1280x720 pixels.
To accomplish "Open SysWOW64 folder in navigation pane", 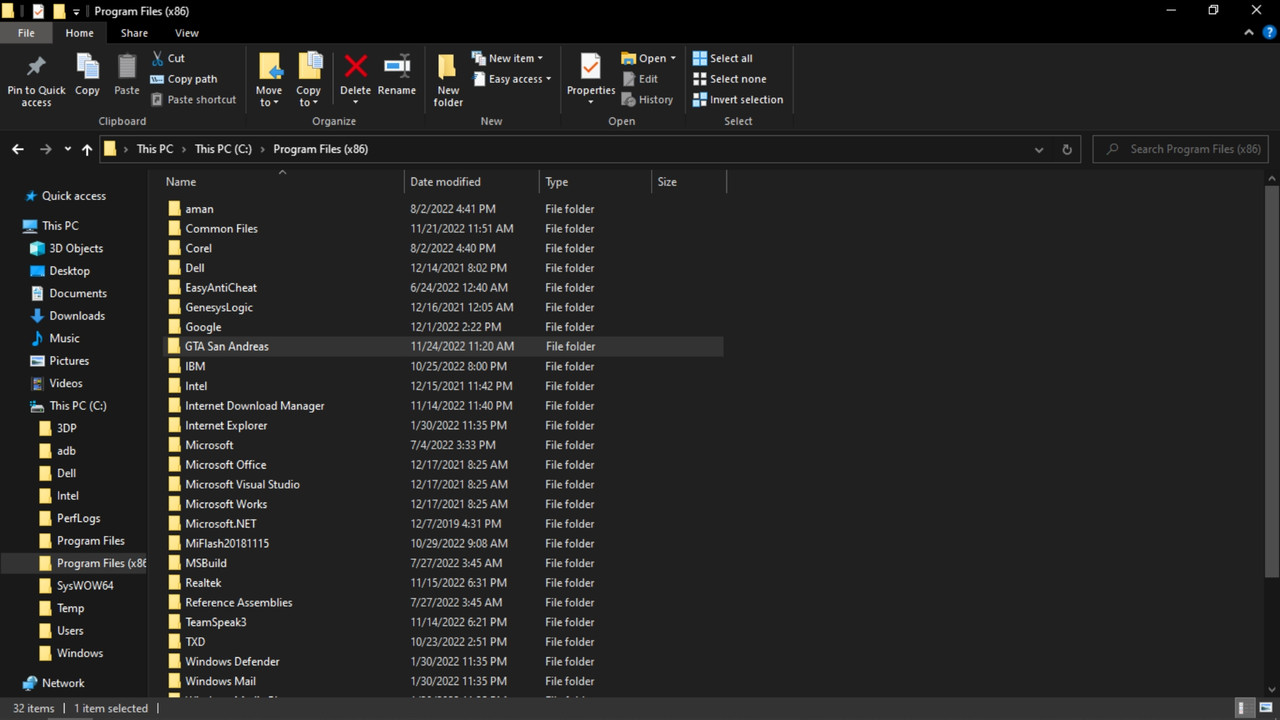I will (x=85, y=586).
